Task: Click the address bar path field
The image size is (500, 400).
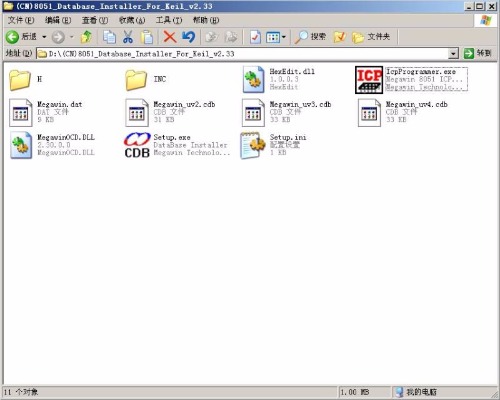Action: (242, 54)
